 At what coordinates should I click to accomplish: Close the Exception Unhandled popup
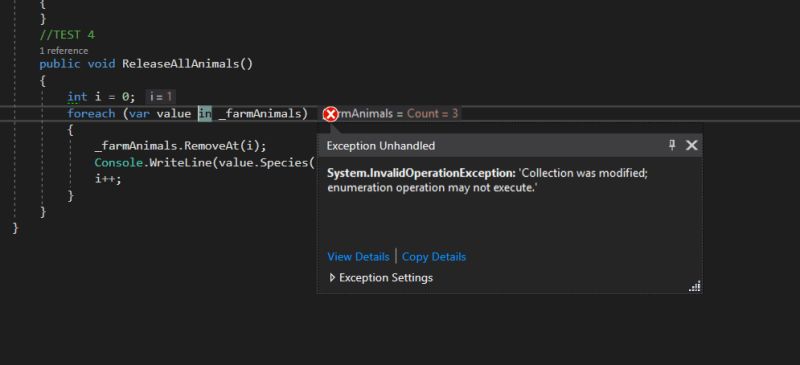coord(691,145)
